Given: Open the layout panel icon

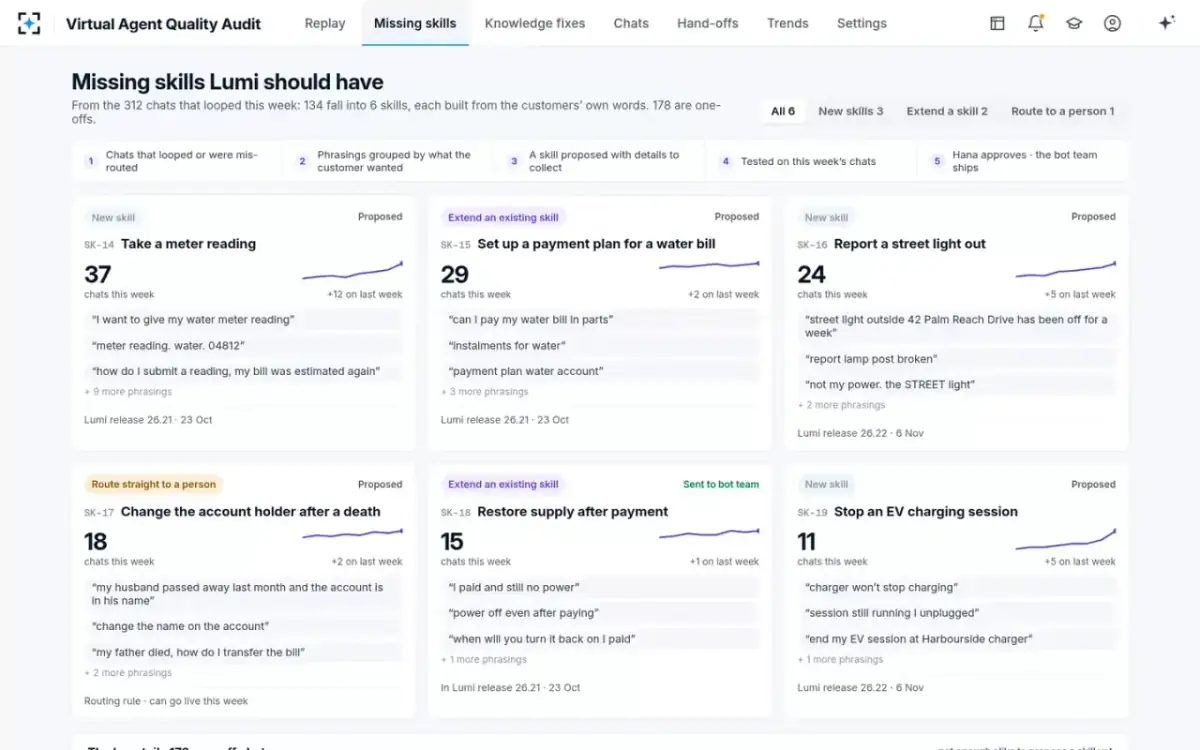Looking at the screenshot, I should 997,23.
